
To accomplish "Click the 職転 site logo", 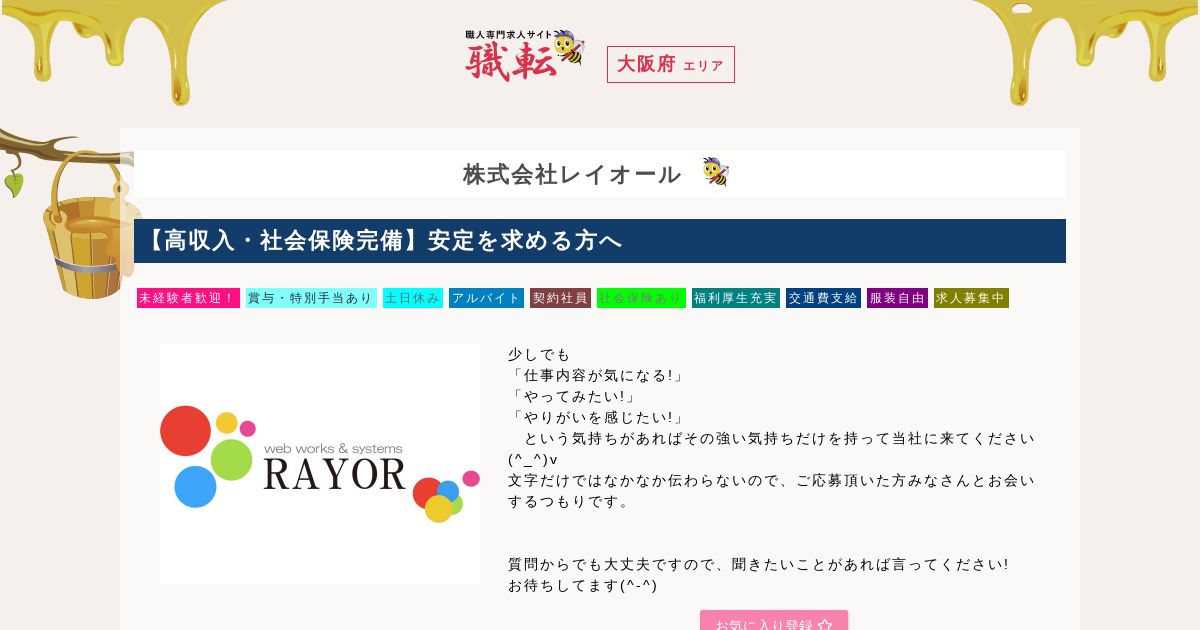I will point(524,56).
